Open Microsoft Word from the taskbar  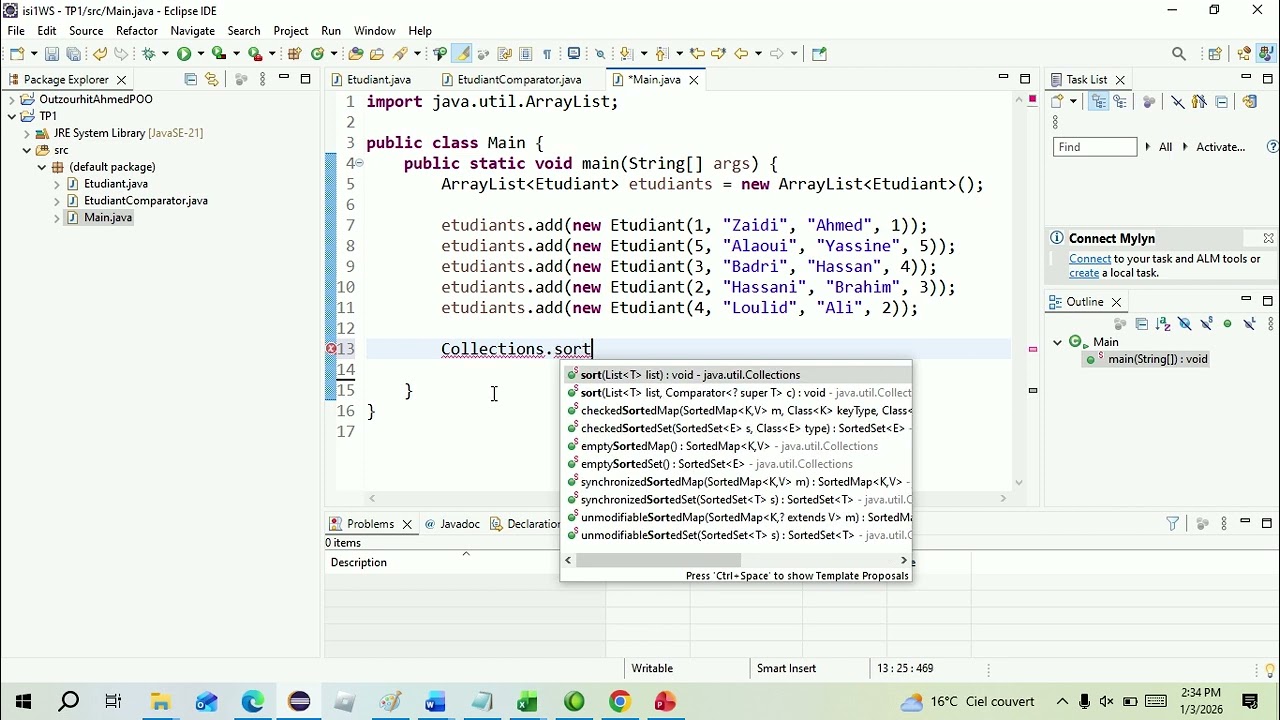tap(435, 702)
